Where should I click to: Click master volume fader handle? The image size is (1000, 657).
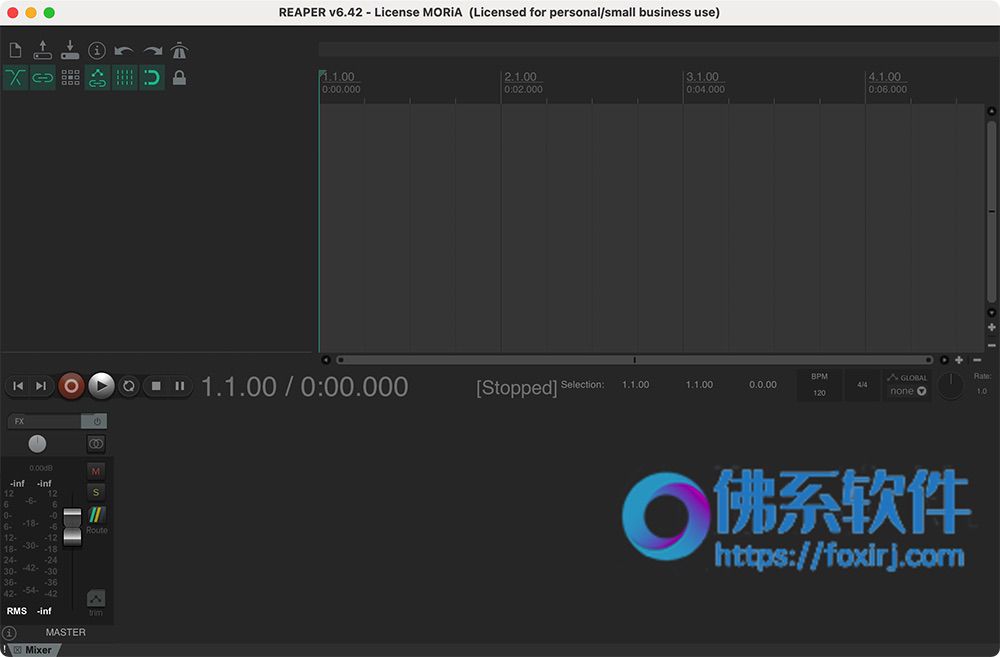(x=73, y=527)
